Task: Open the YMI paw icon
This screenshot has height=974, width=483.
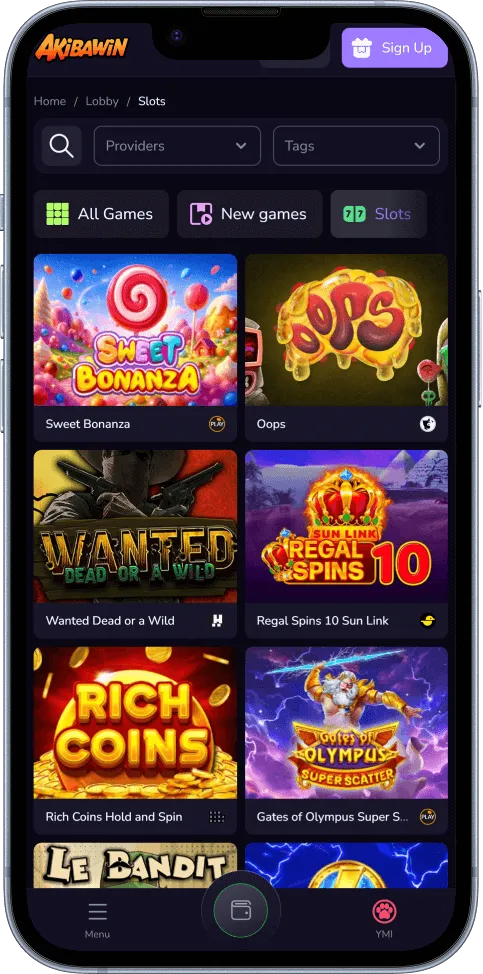Action: point(384,911)
